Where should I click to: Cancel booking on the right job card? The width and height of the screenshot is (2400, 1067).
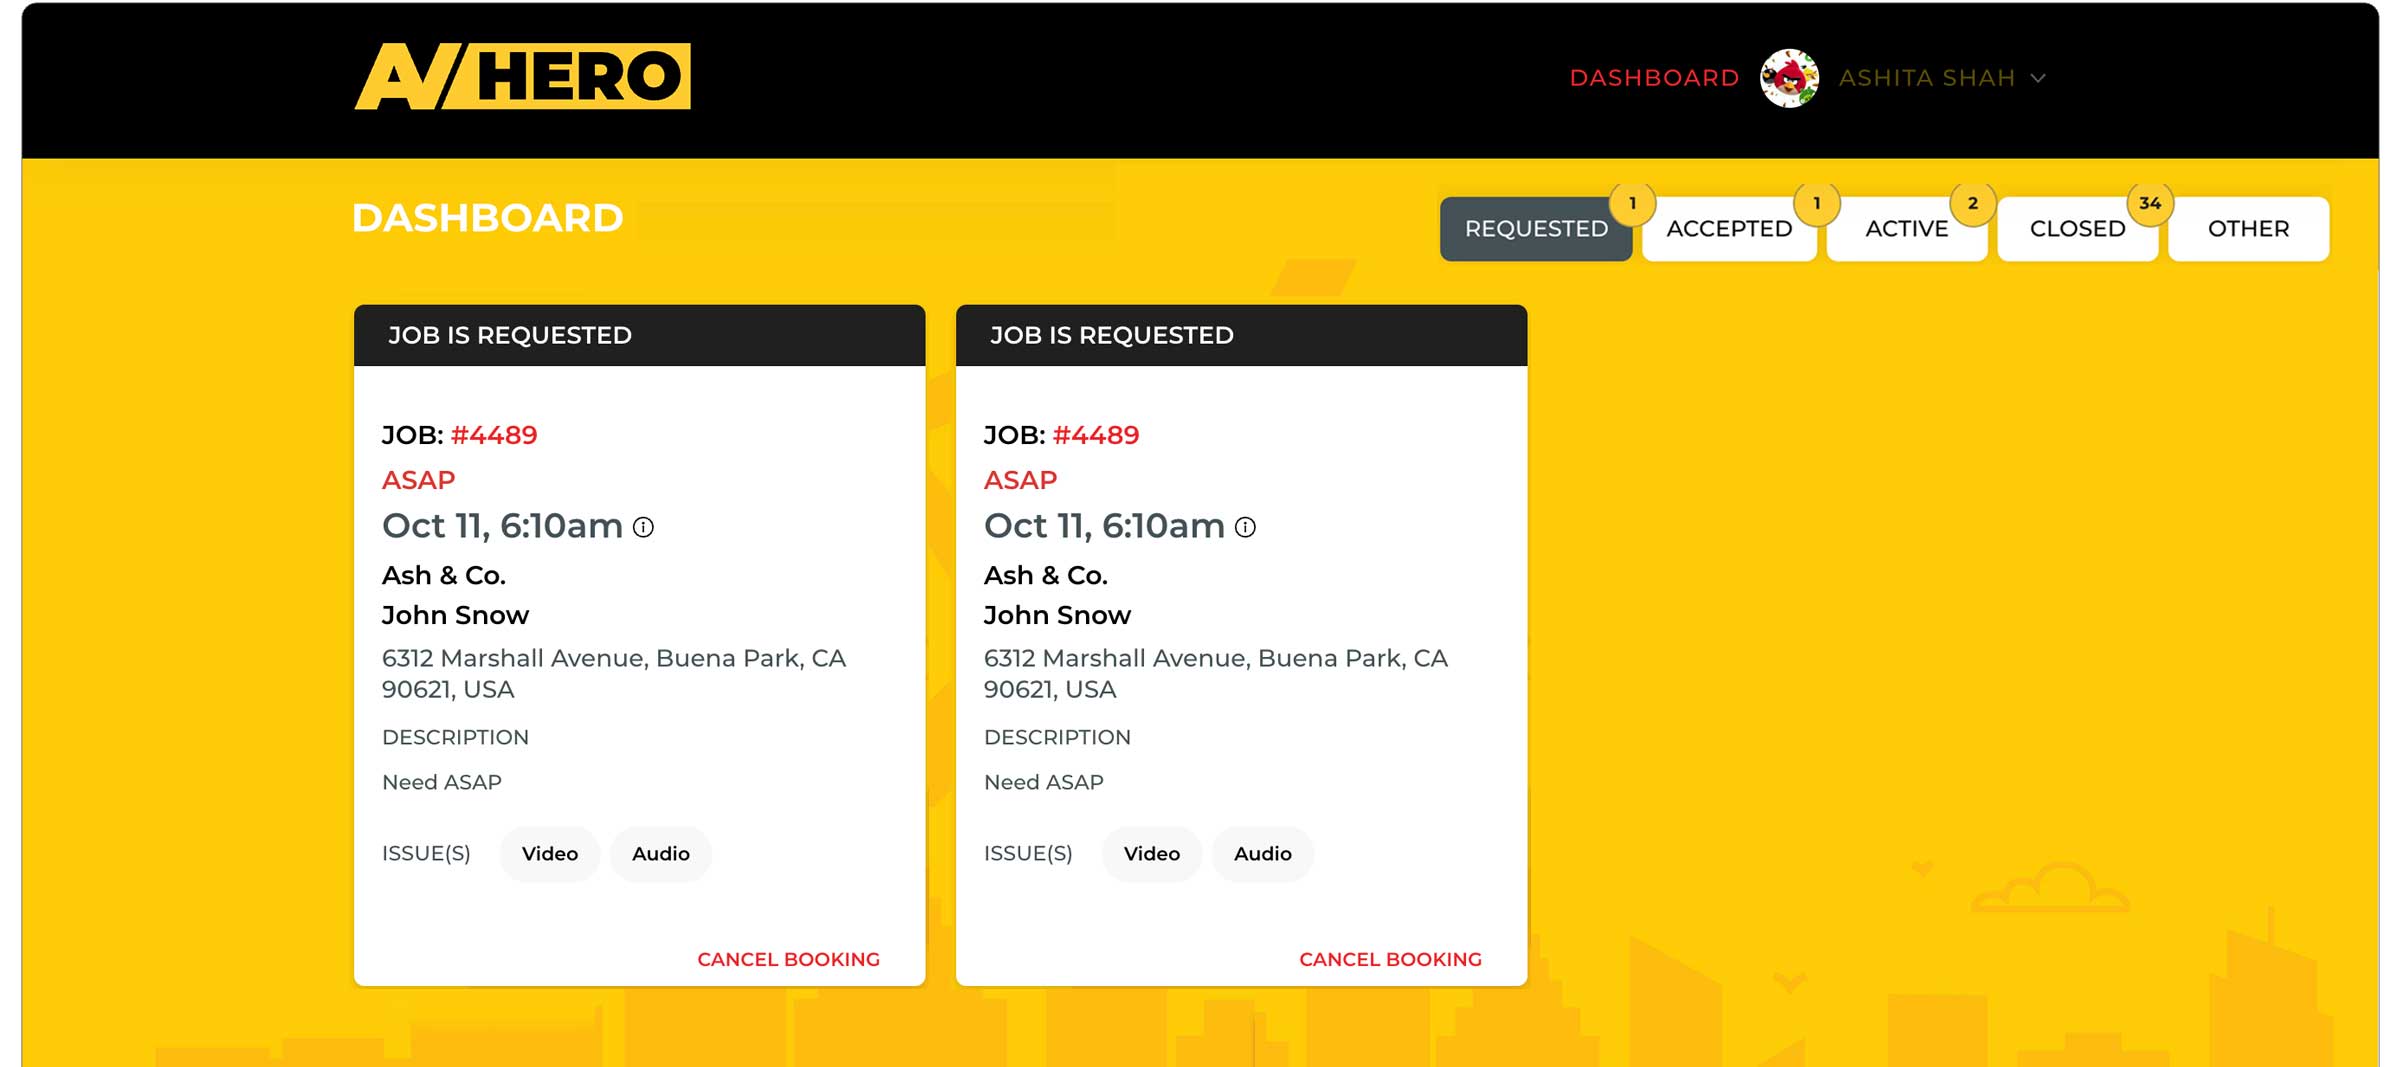1390,959
